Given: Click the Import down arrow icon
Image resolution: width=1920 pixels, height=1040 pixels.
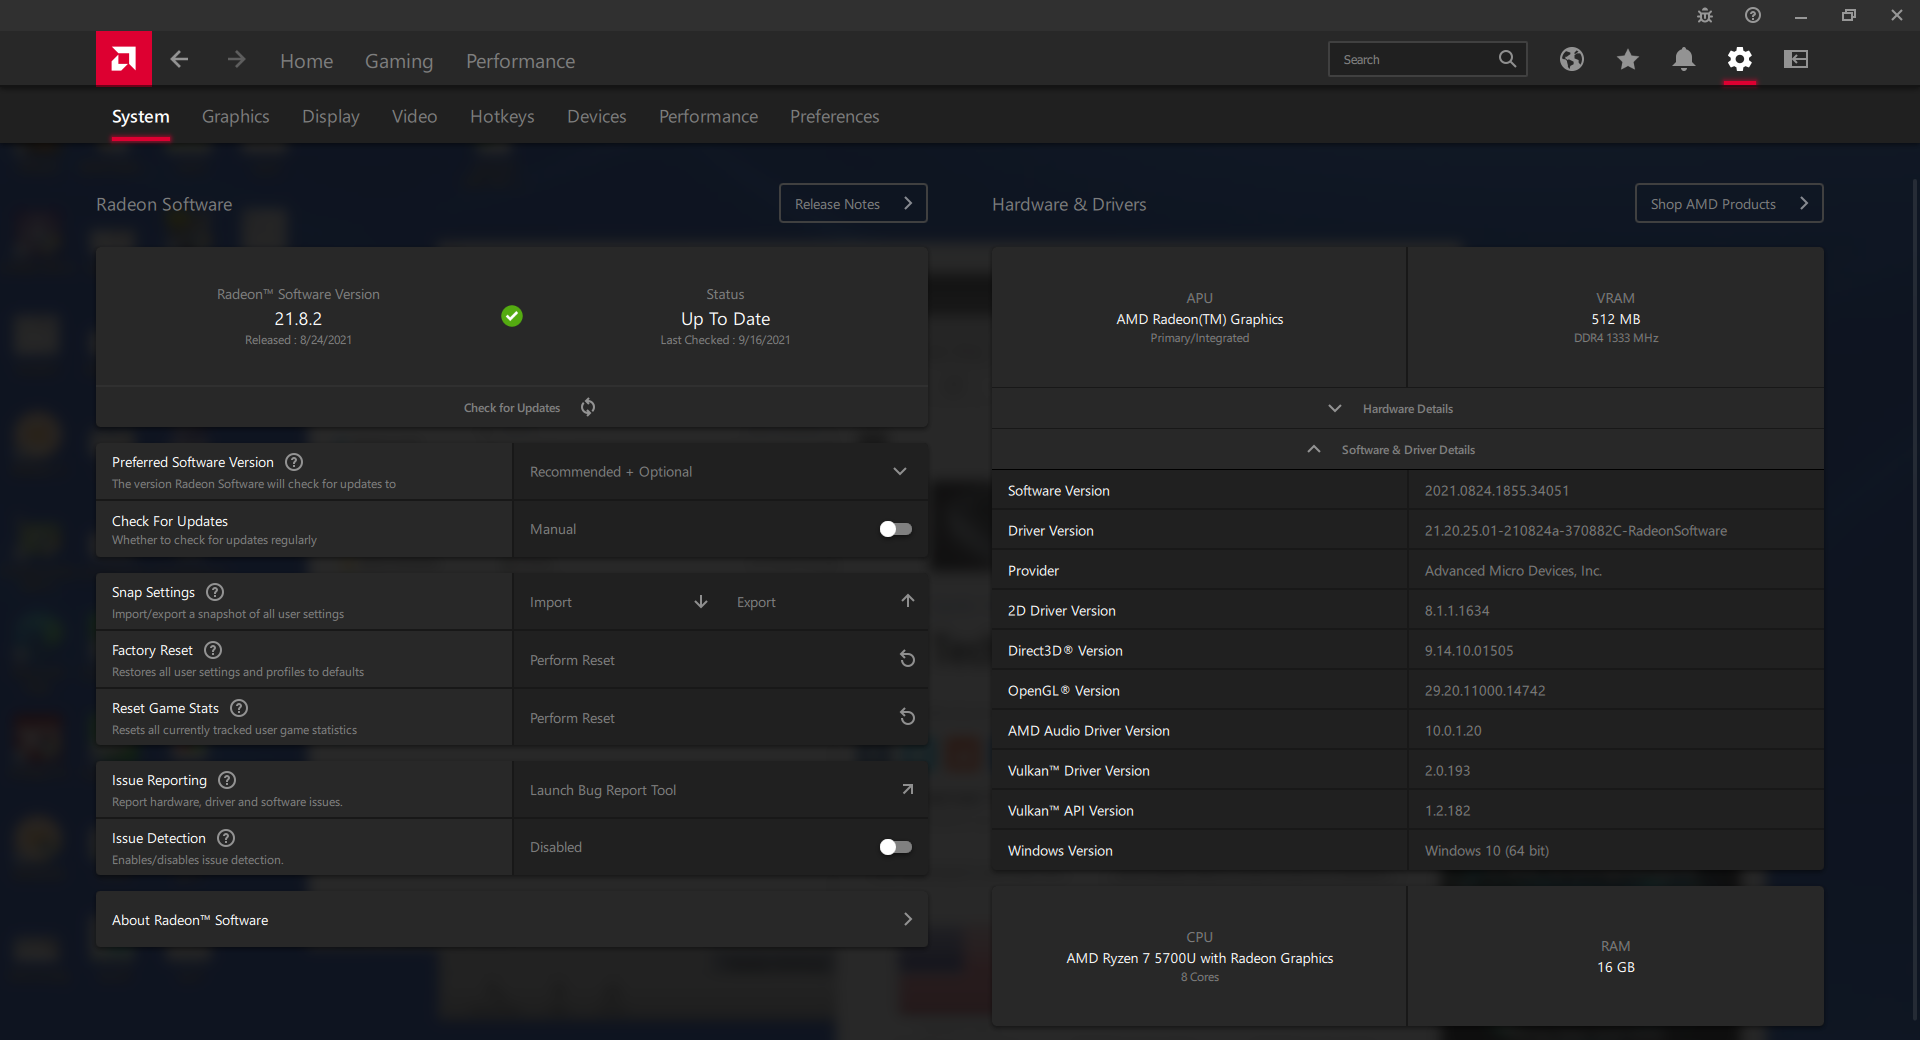Looking at the screenshot, I should pos(701,601).
